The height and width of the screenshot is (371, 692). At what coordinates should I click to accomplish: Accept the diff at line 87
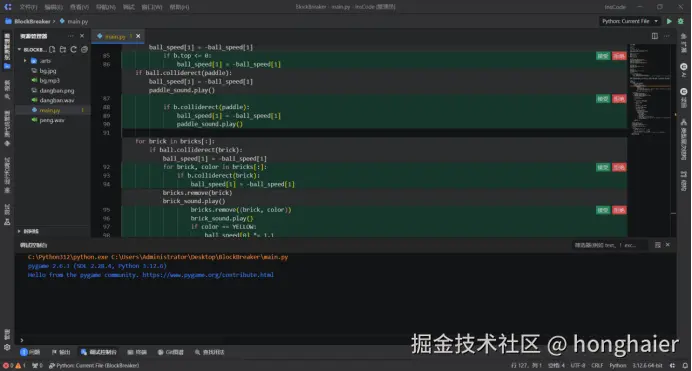pos(603,99)
